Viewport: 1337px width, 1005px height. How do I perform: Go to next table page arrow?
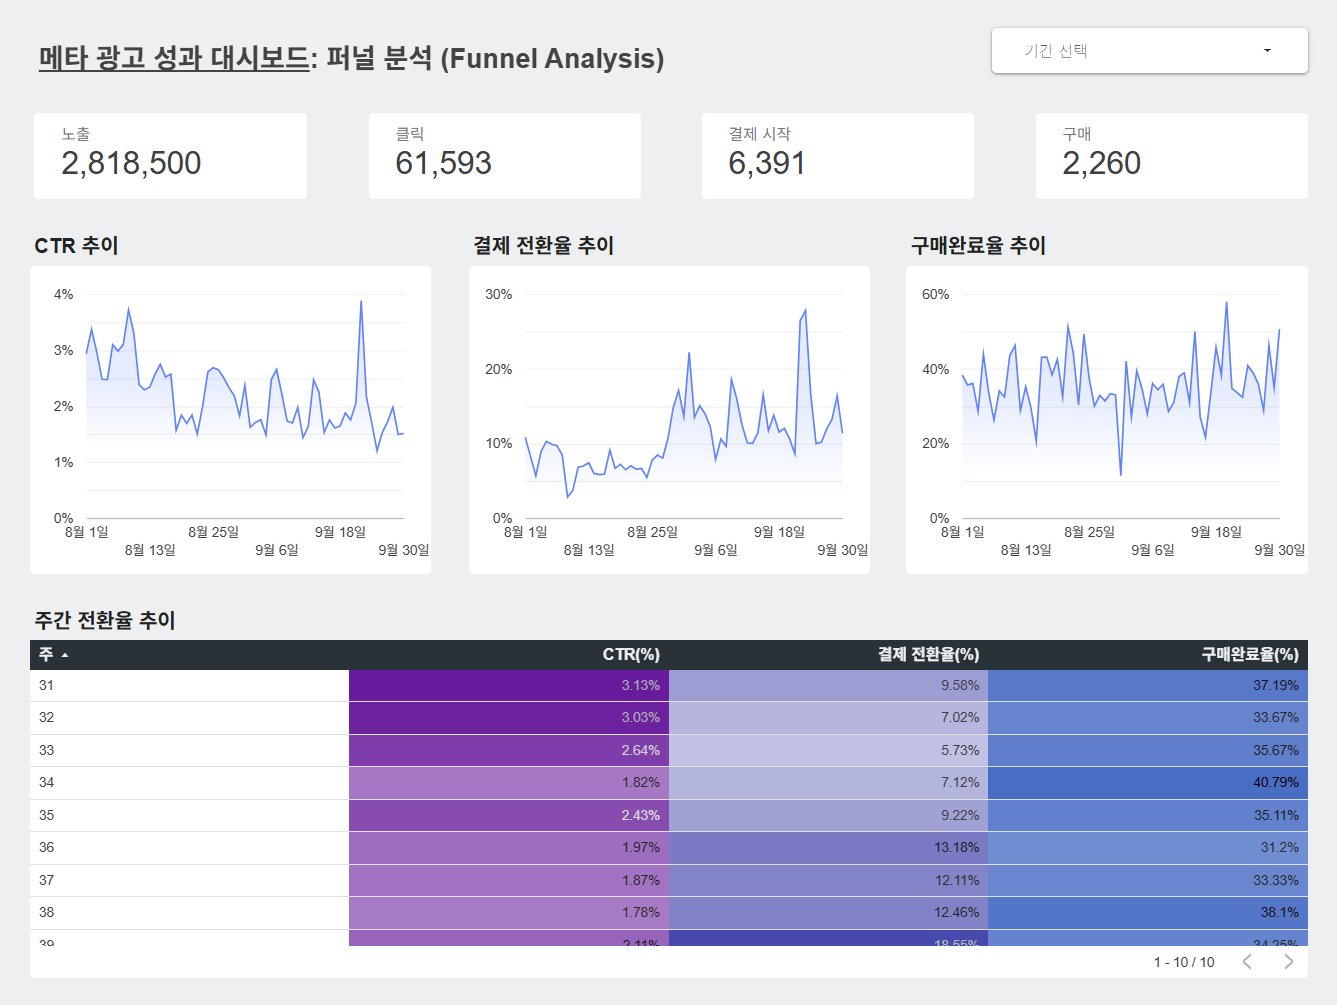tap(1288, 962)
